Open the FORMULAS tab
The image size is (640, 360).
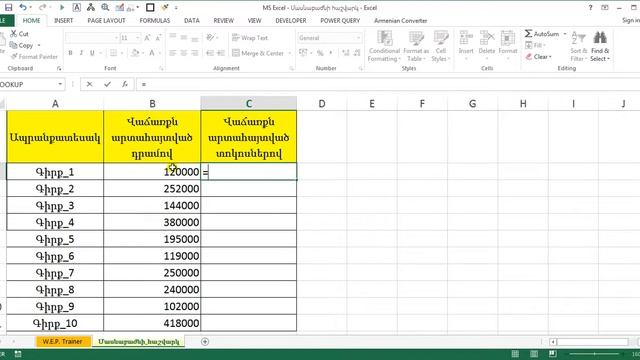(x=155, y=20)
